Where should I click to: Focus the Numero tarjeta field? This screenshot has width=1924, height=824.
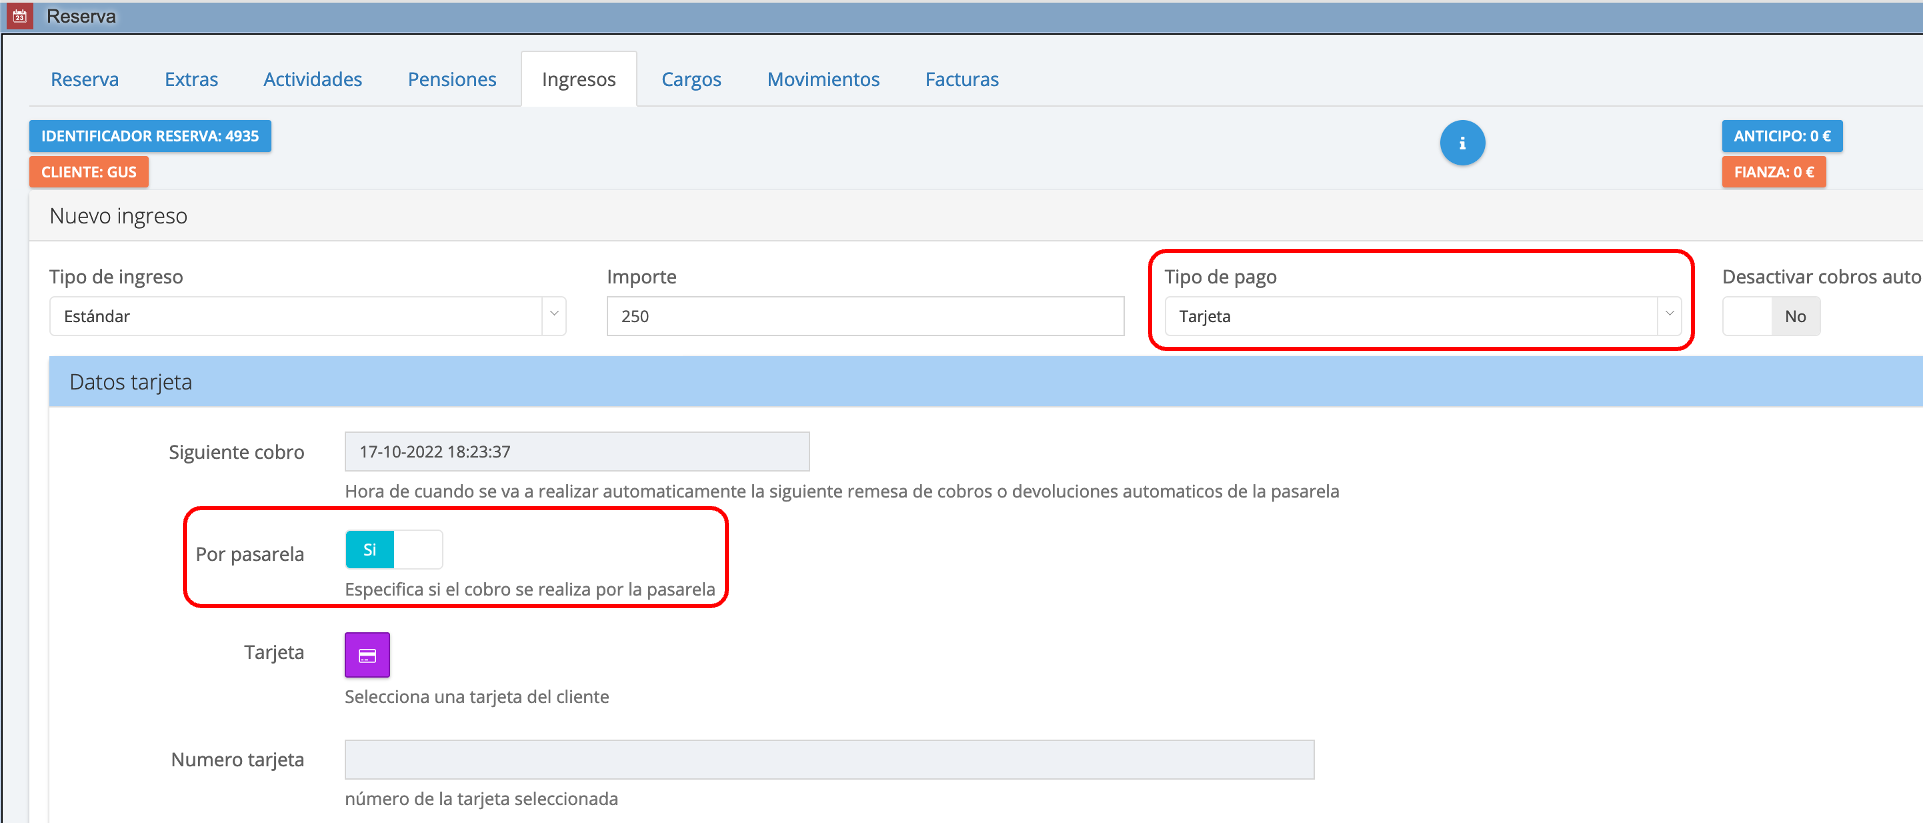(829, 760)
